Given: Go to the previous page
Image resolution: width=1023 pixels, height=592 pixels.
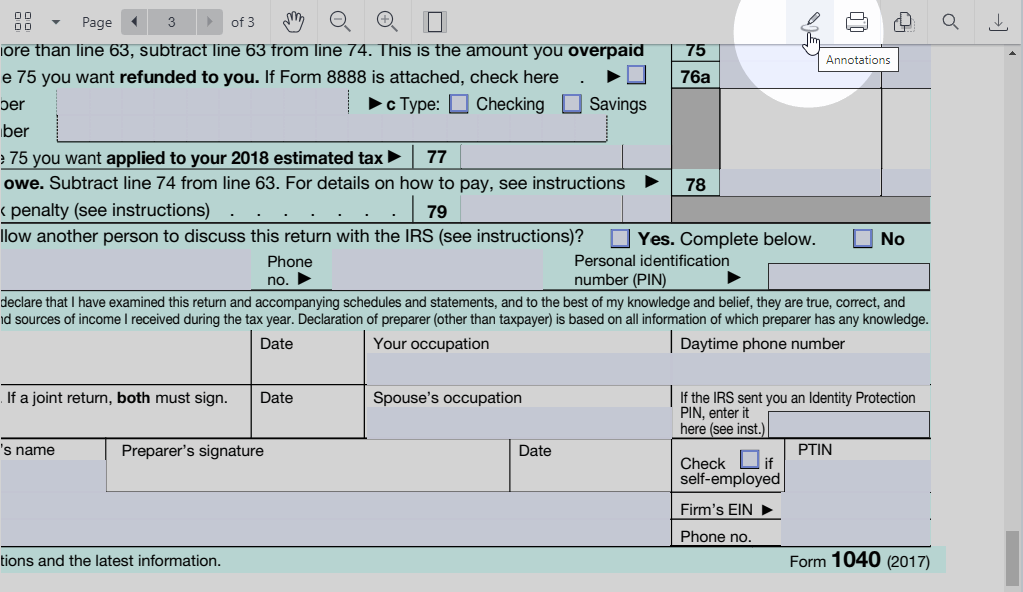Looking at the screenshot, I should click(x=135, y=22).
